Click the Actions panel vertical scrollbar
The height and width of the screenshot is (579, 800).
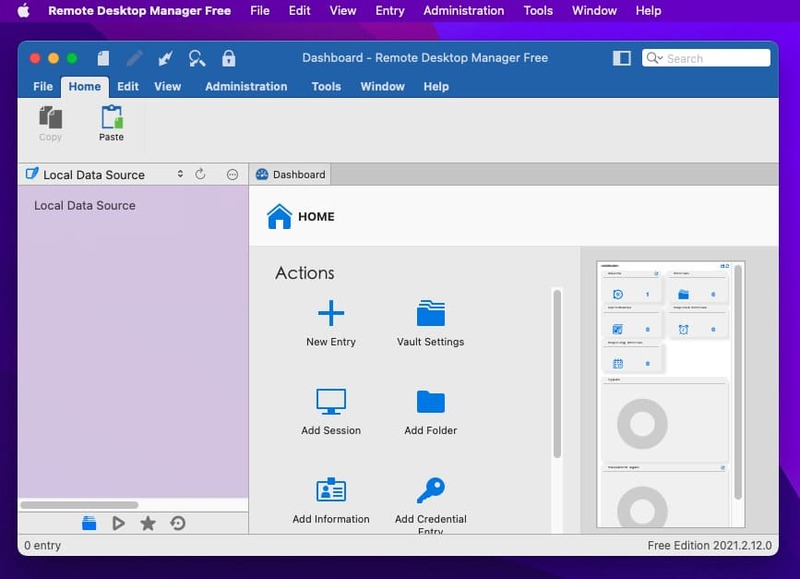(557, 373)
